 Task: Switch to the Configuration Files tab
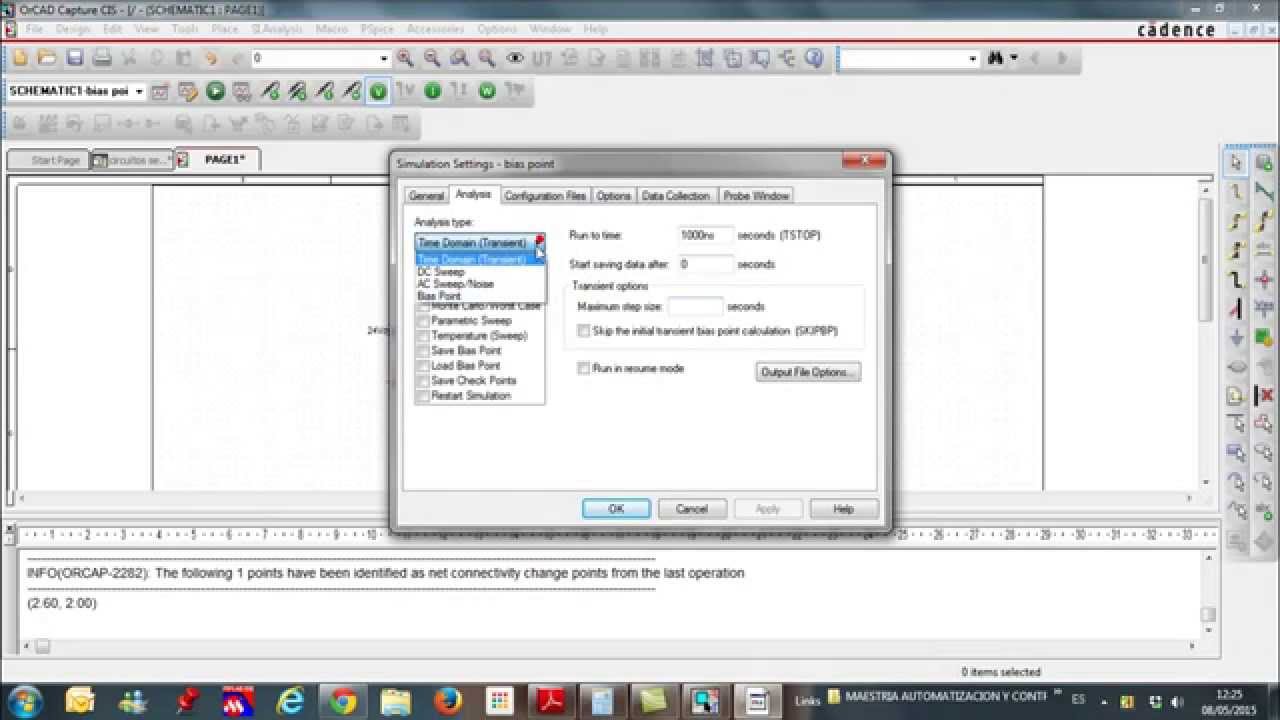(x=545, y=196)
